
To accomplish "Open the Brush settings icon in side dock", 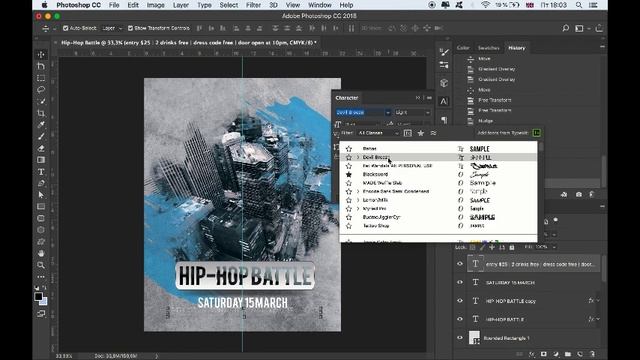I will [444, 52].
